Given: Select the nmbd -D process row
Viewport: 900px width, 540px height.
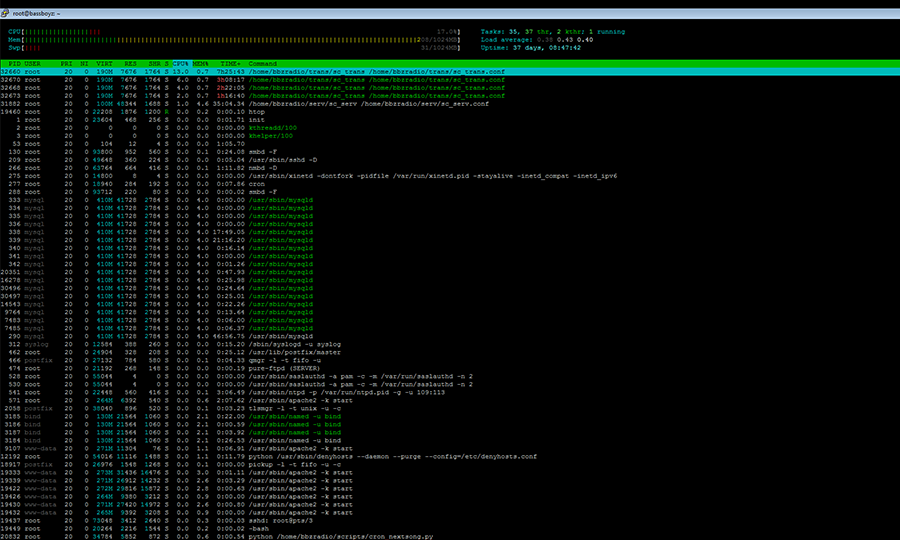Looking at the screenshot, I should pos(450,168).
